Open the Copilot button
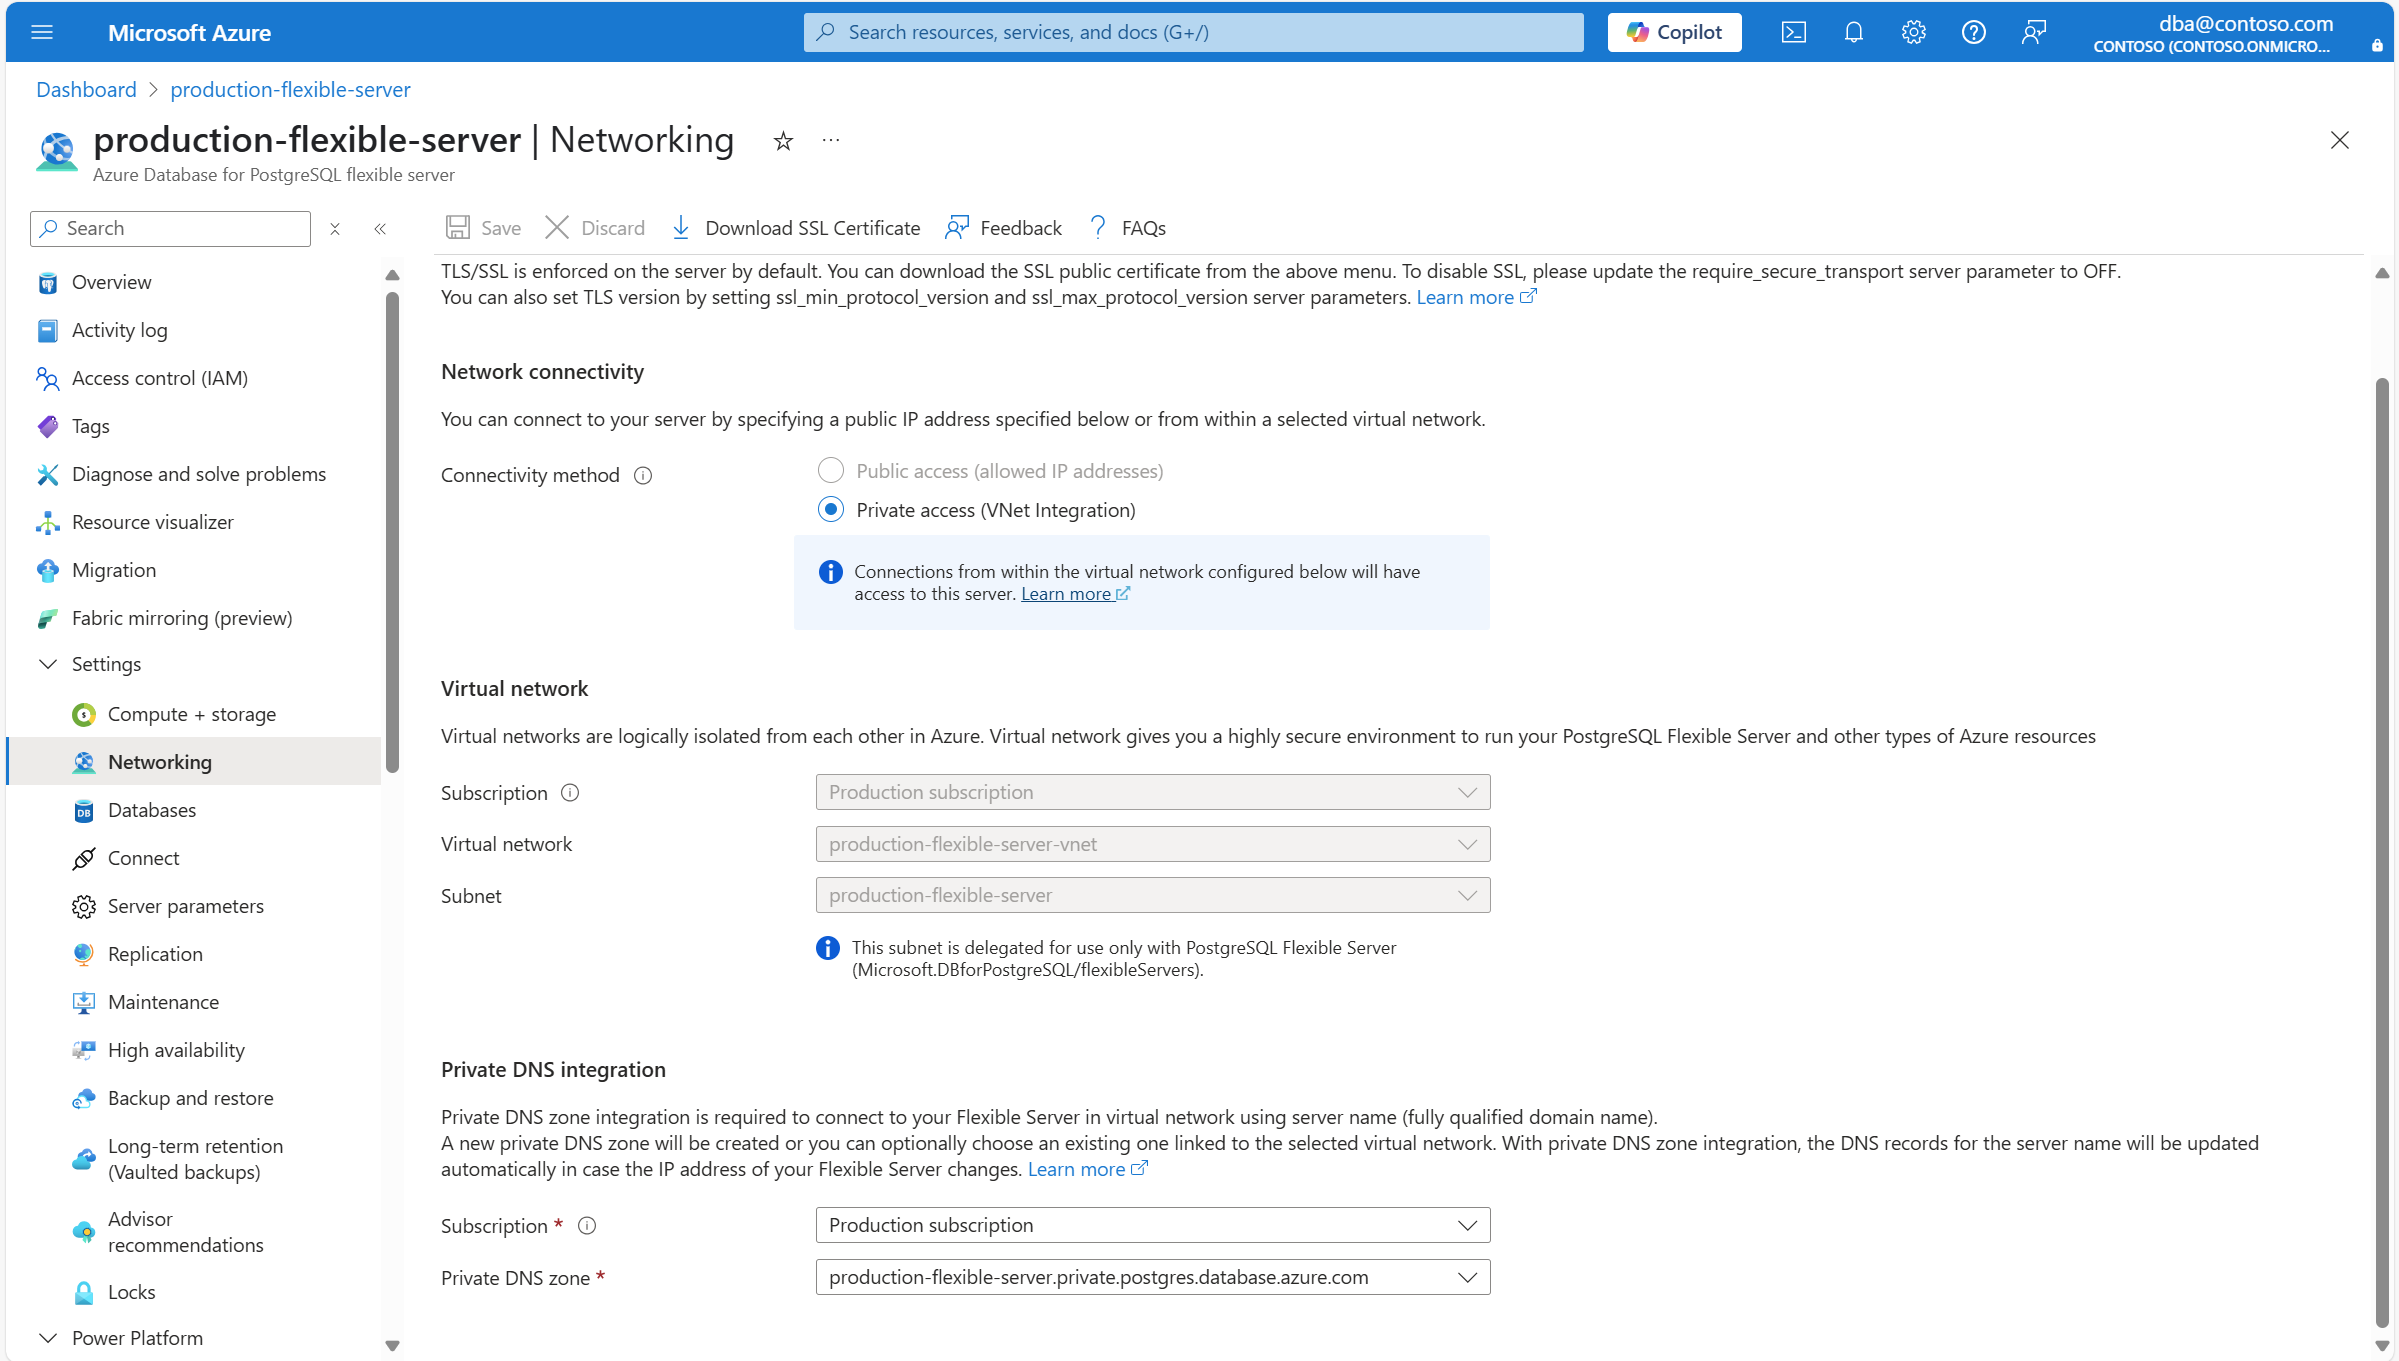2399x1361 pixels. click(1674, 32)
